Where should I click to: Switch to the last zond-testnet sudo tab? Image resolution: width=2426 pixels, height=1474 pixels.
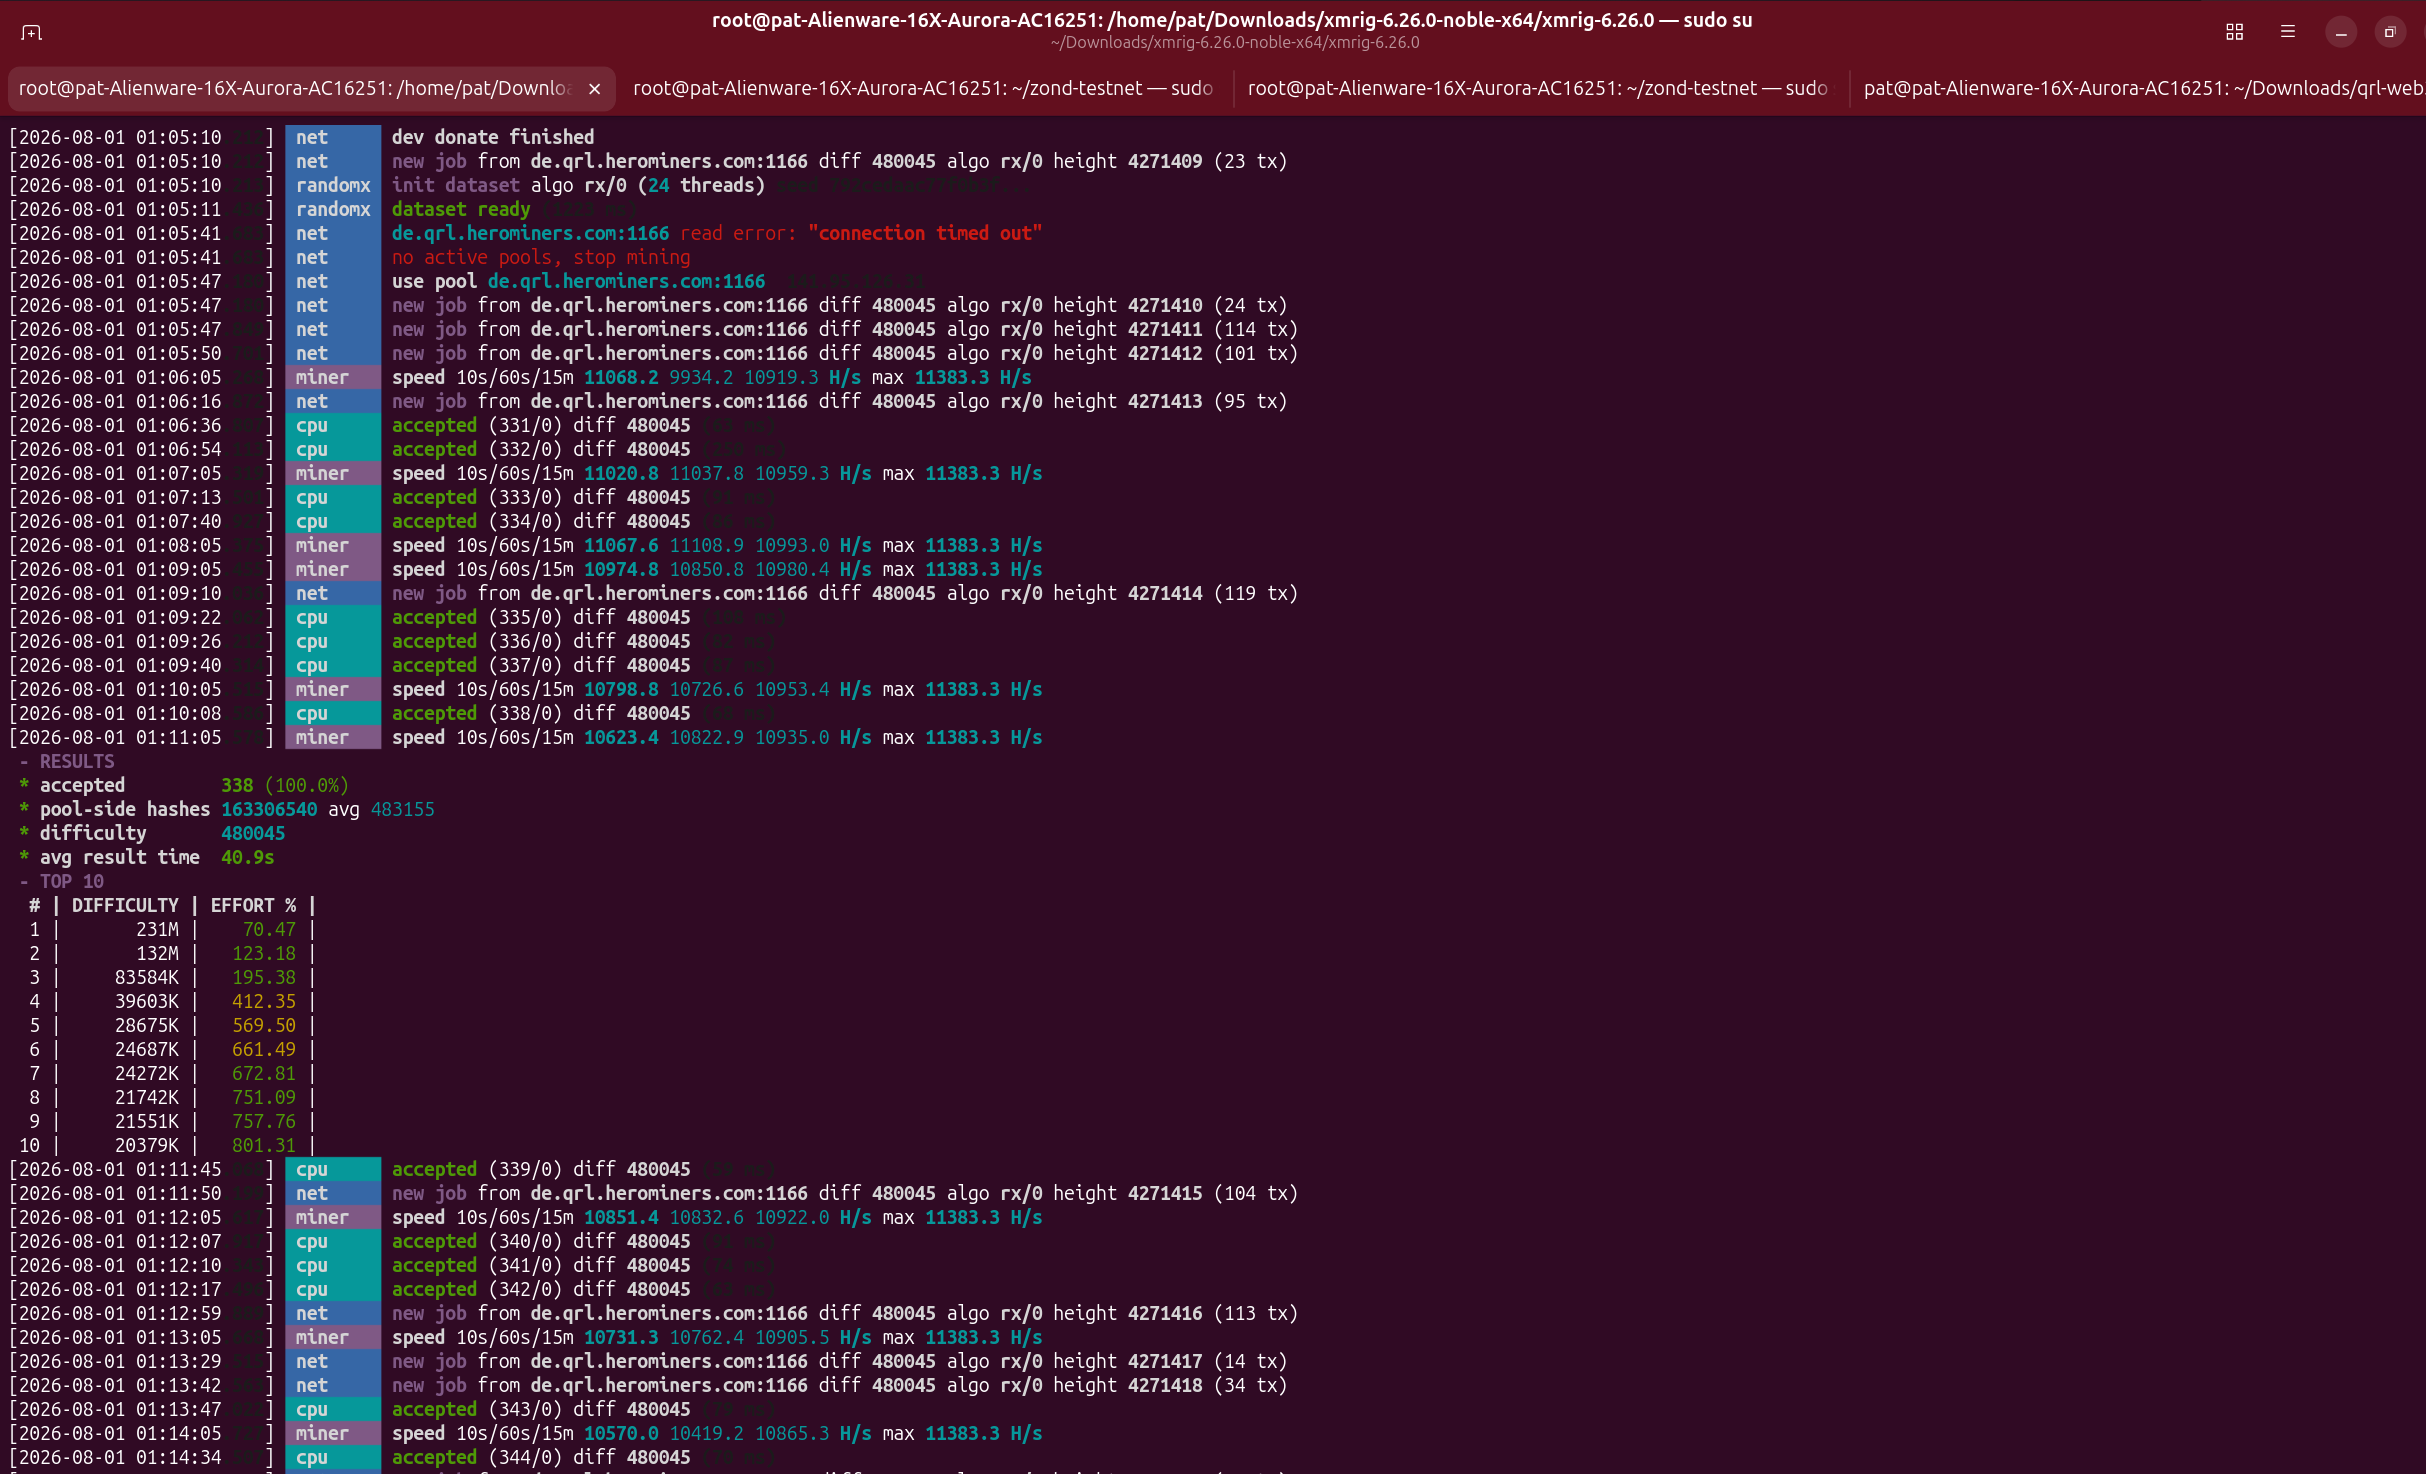1538,89
